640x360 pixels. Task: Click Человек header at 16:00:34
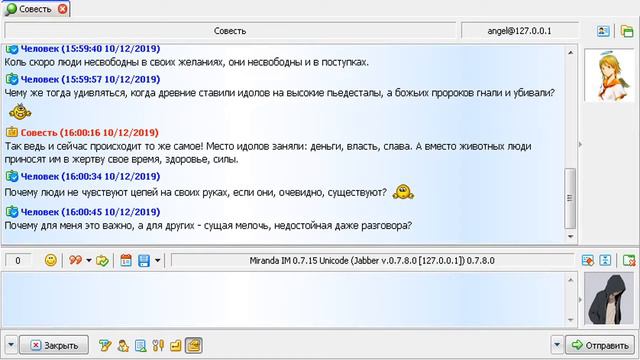pyautogui.click(x=90, y=176)
